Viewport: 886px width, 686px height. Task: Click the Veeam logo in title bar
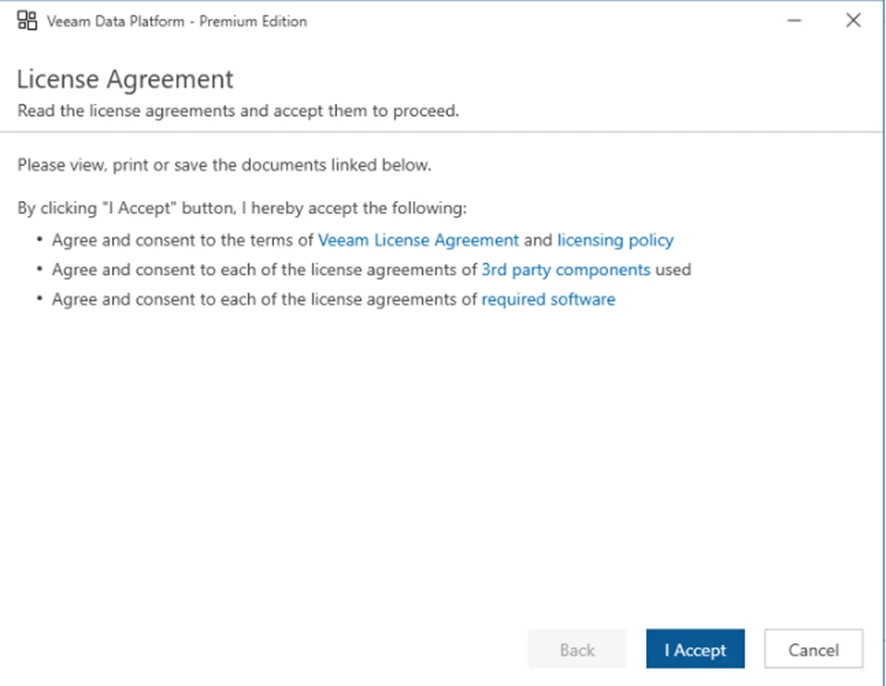27,21
